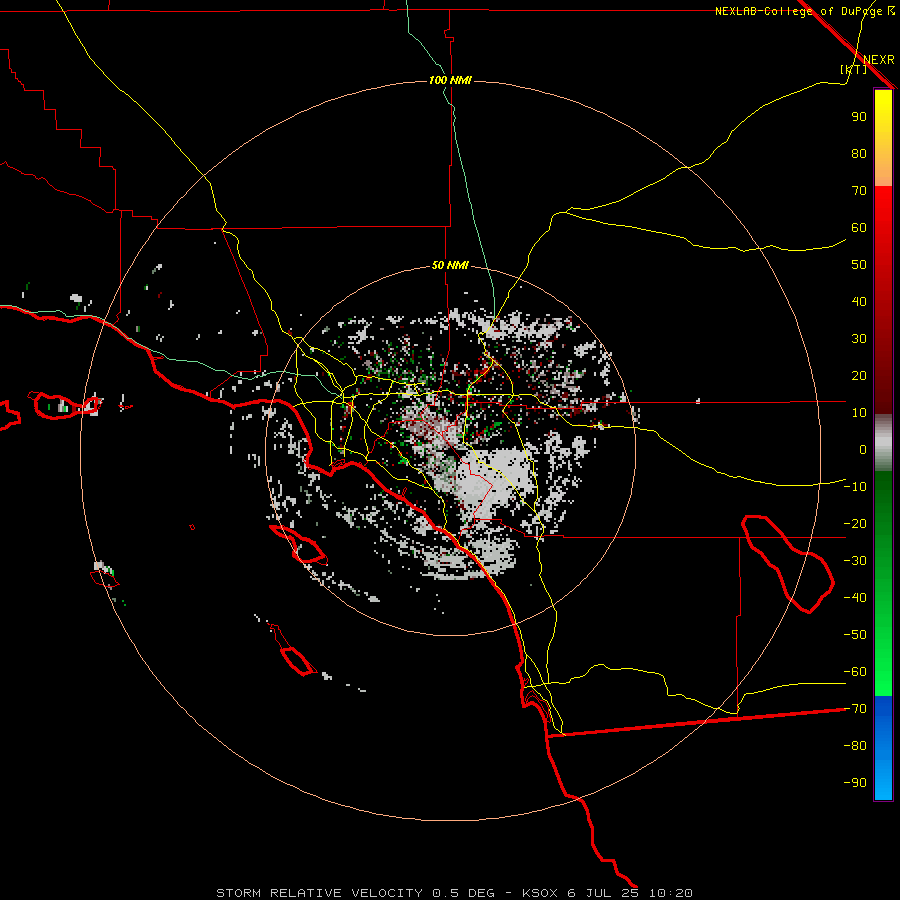Click the -30 scale label

click(x=855, y=561)
